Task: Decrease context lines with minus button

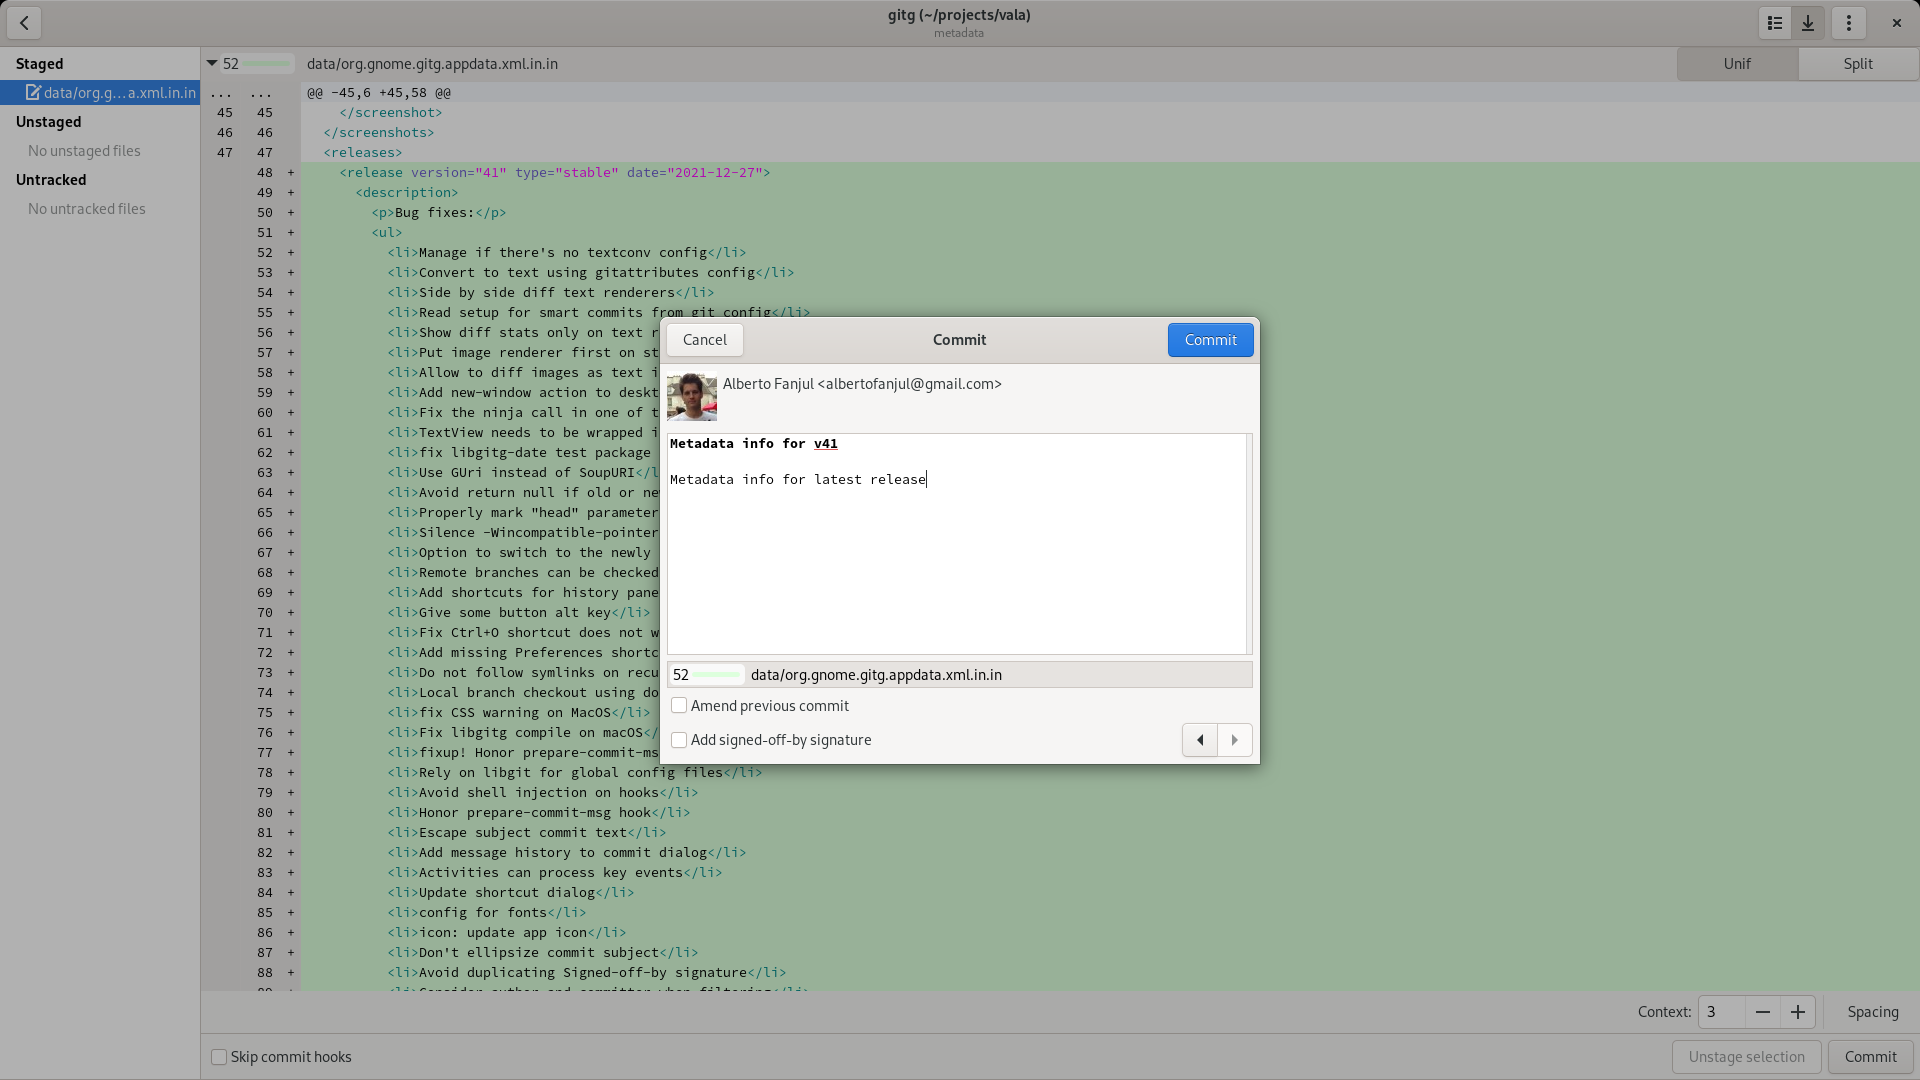Action: coord(1763,1012)
